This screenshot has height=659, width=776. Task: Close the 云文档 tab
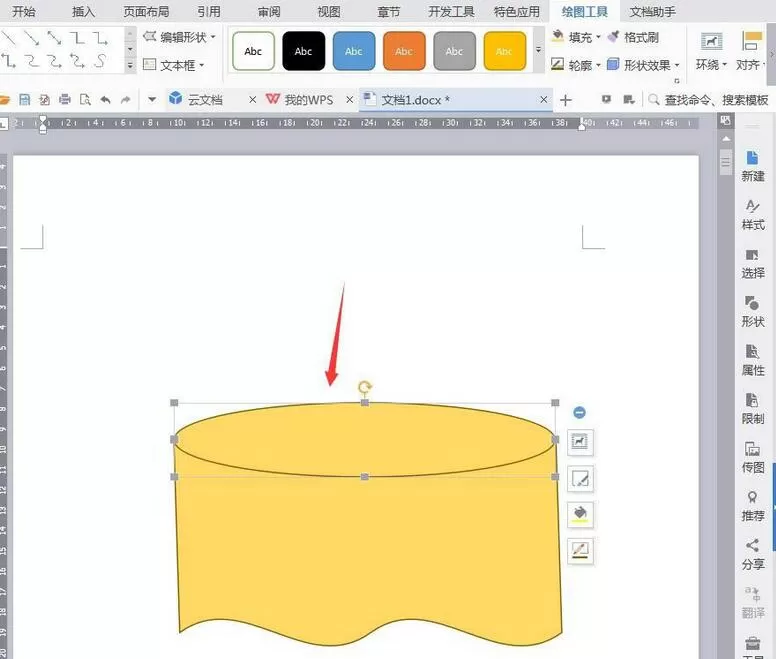(252, 100)
